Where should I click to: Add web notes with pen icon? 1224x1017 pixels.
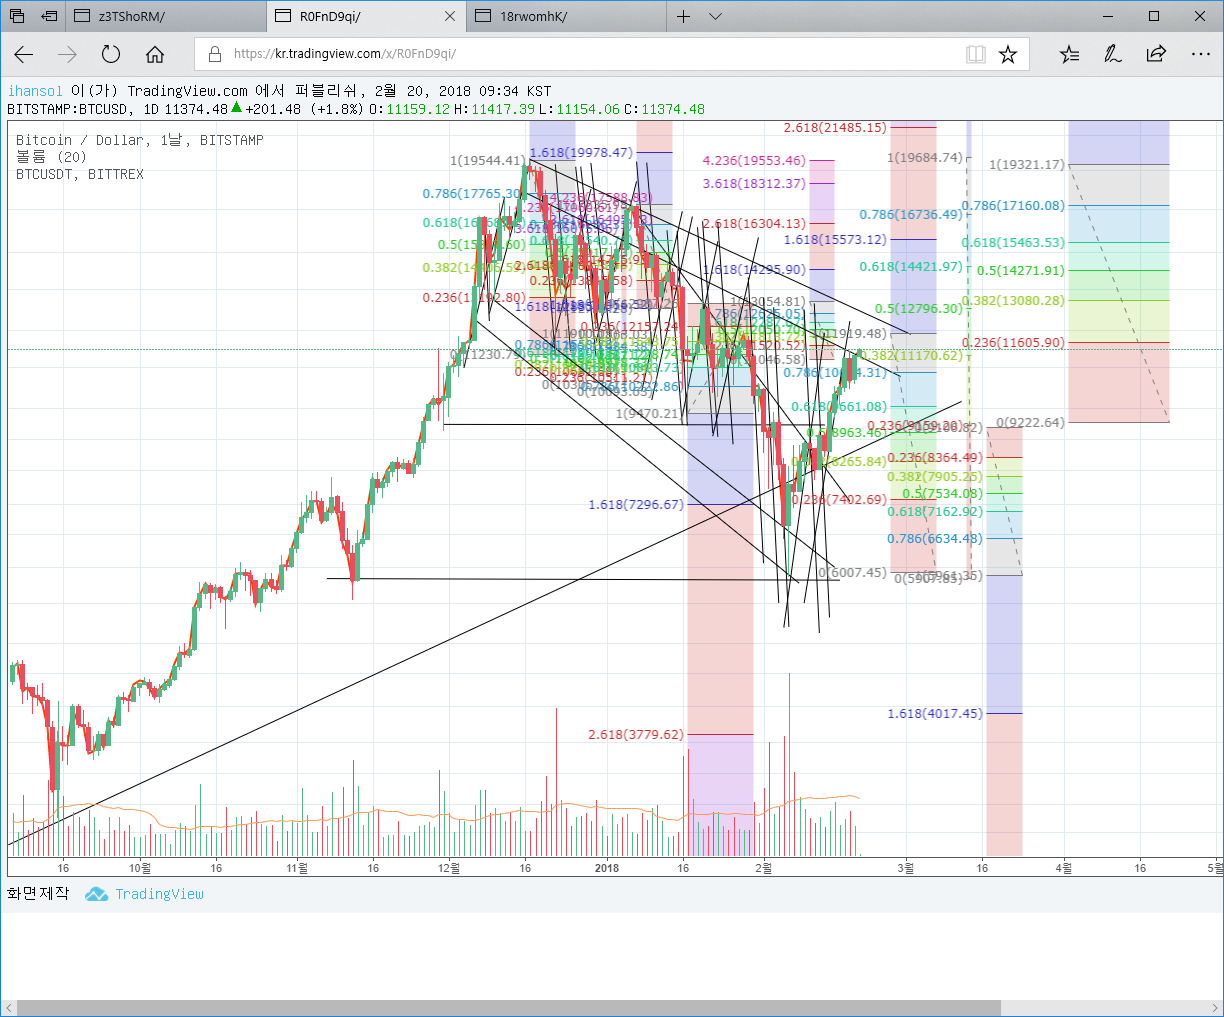tap(1113, 54)
